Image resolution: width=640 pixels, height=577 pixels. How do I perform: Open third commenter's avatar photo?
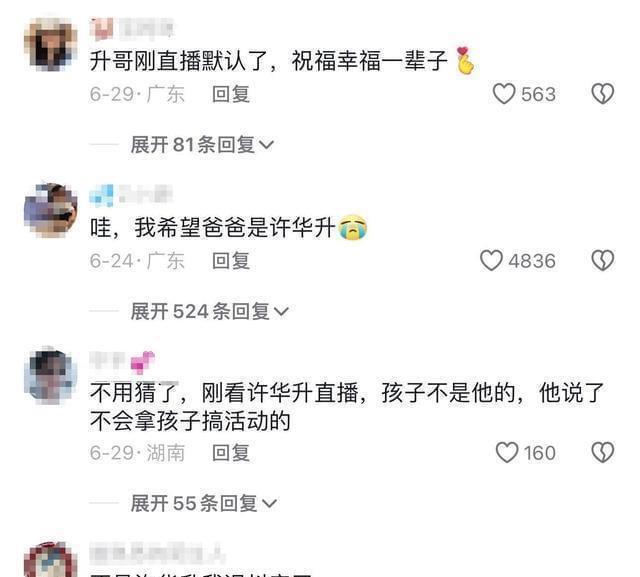pos(51,376)
